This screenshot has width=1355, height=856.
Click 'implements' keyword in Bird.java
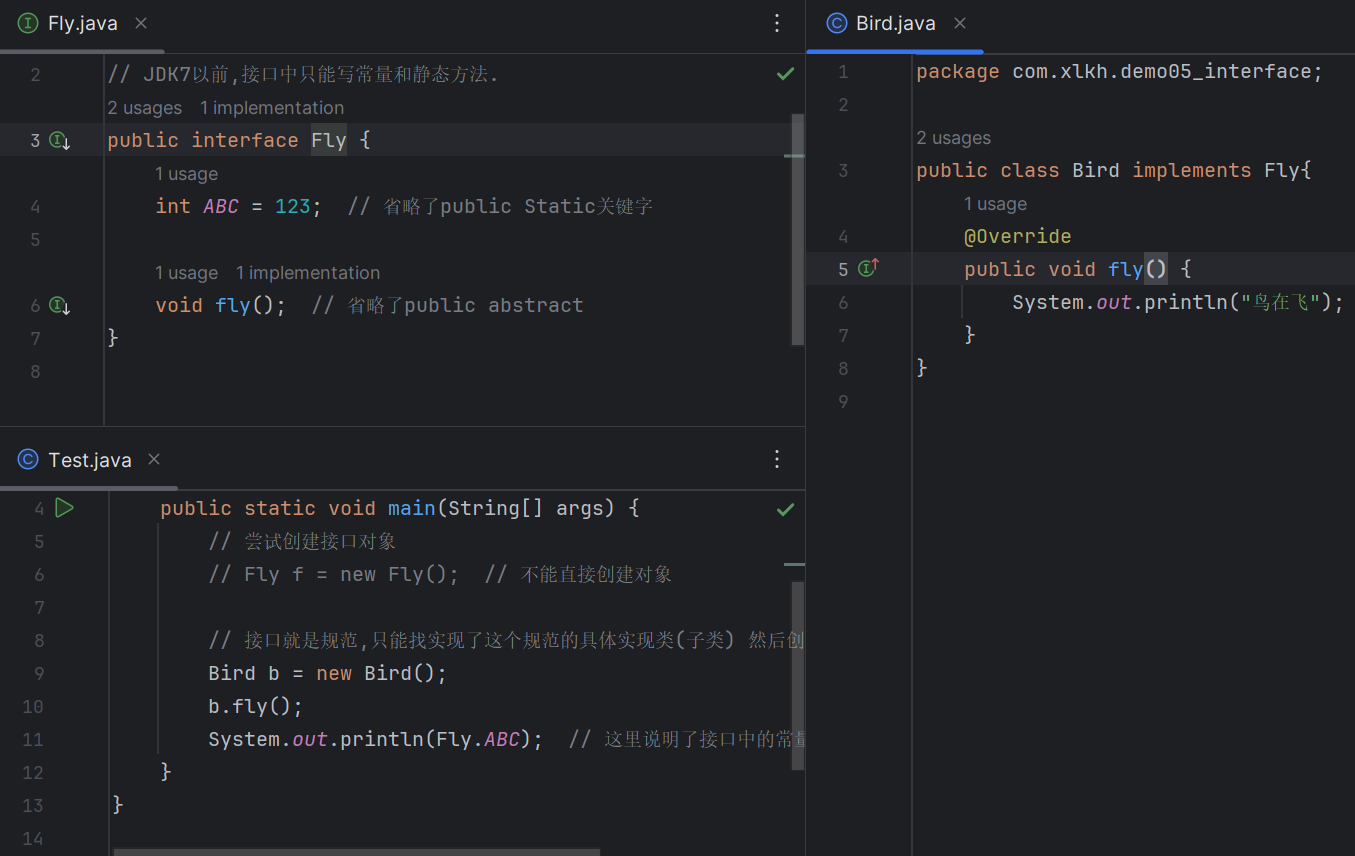pos(1192,170)
